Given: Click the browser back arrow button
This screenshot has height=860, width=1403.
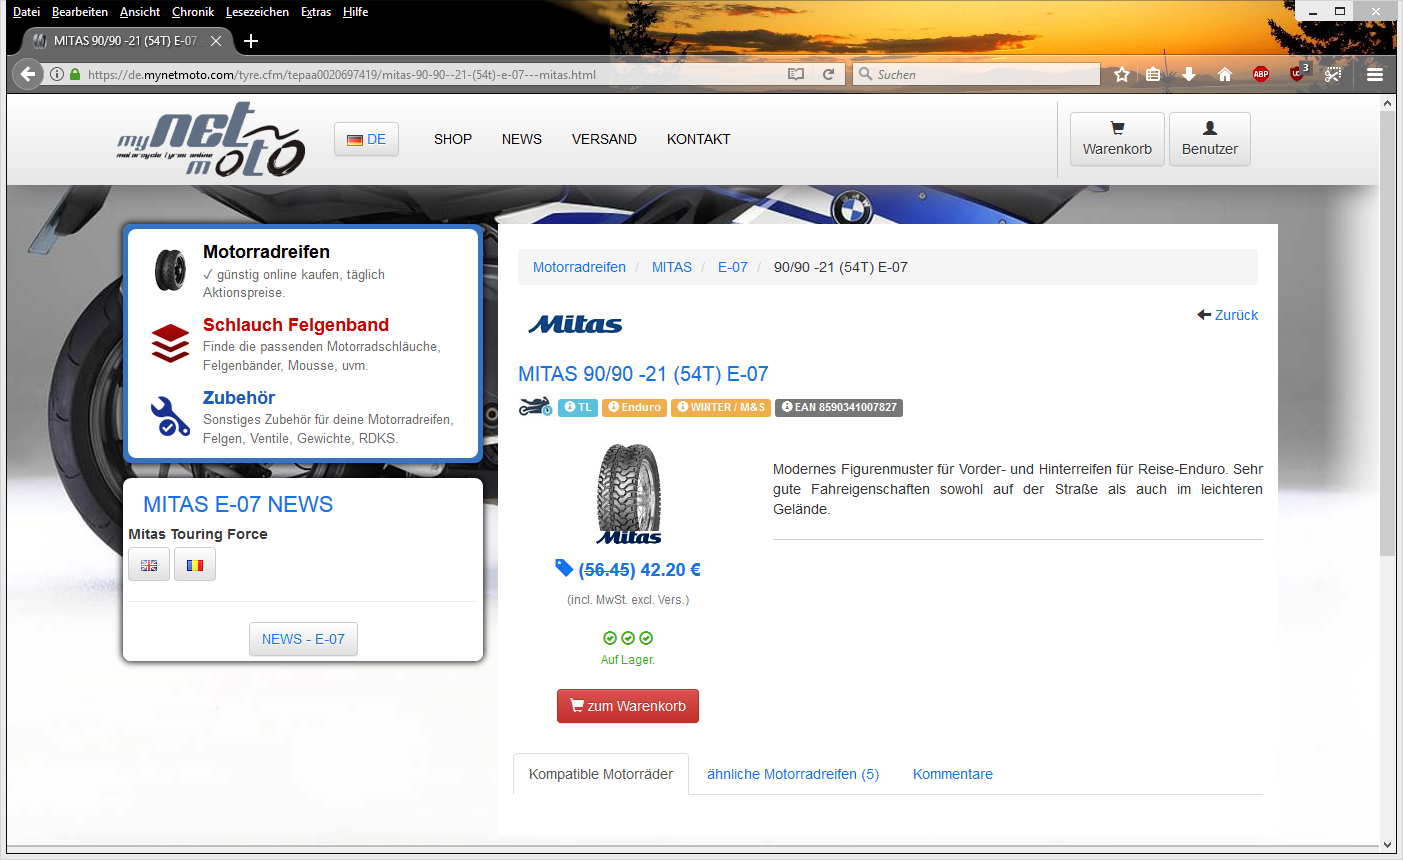Looking at the screenshot, I should (x=28, y=74).
